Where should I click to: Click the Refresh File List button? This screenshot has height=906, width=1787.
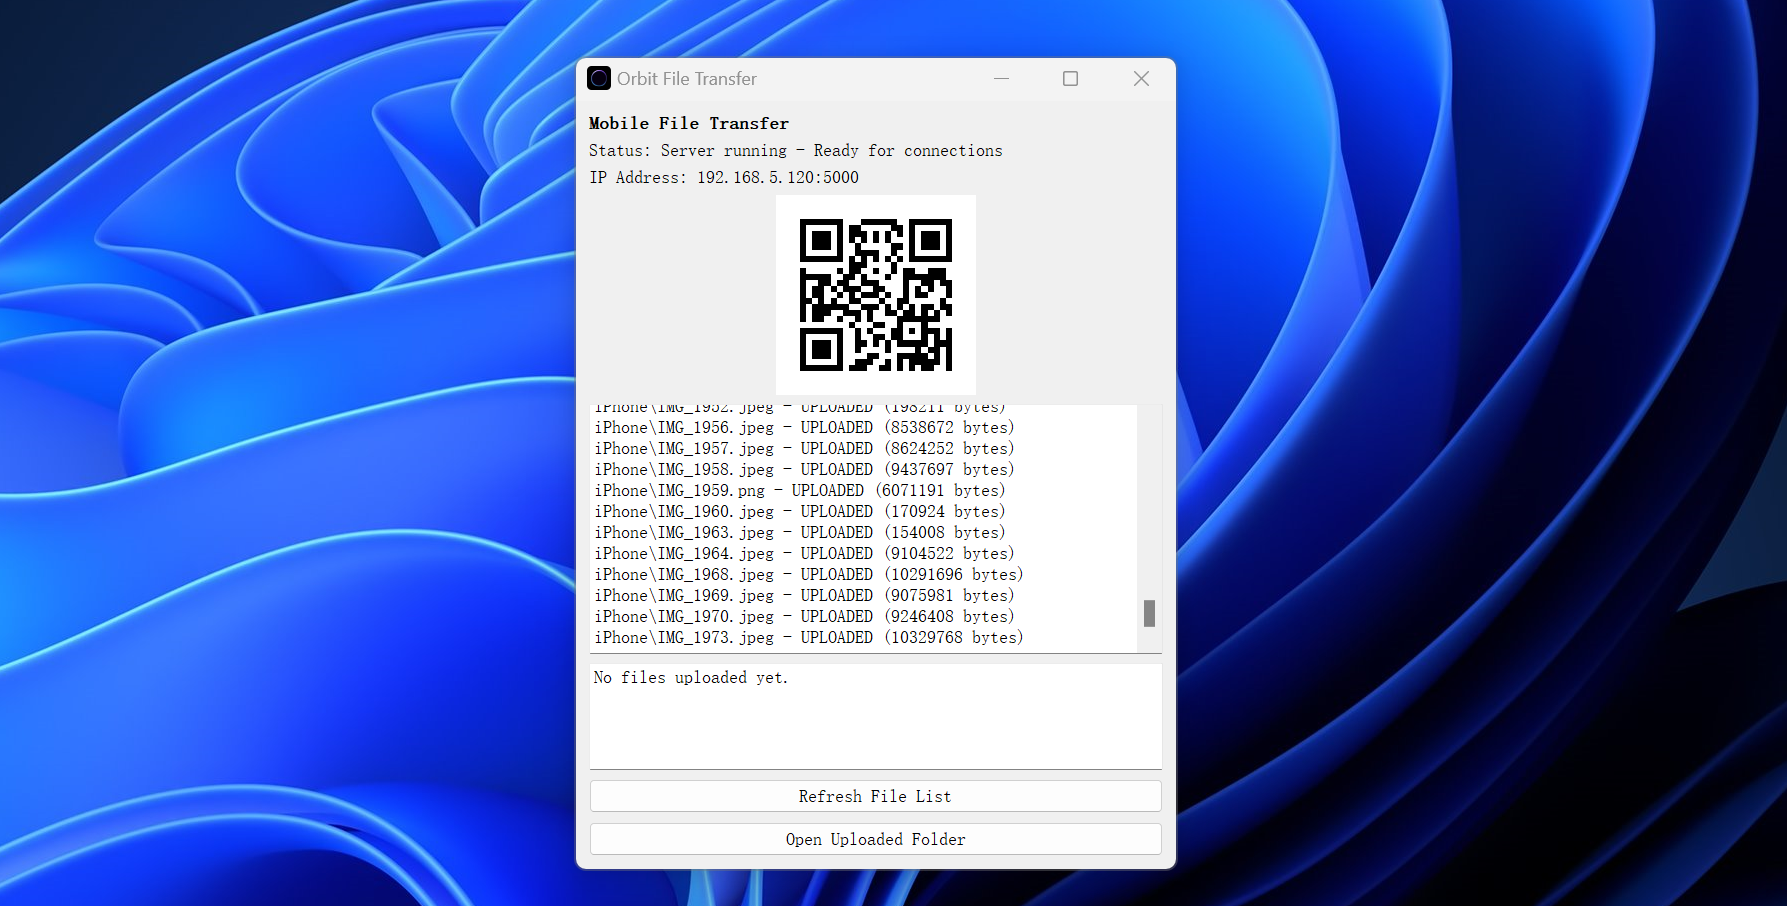click(x=876, y=796)
